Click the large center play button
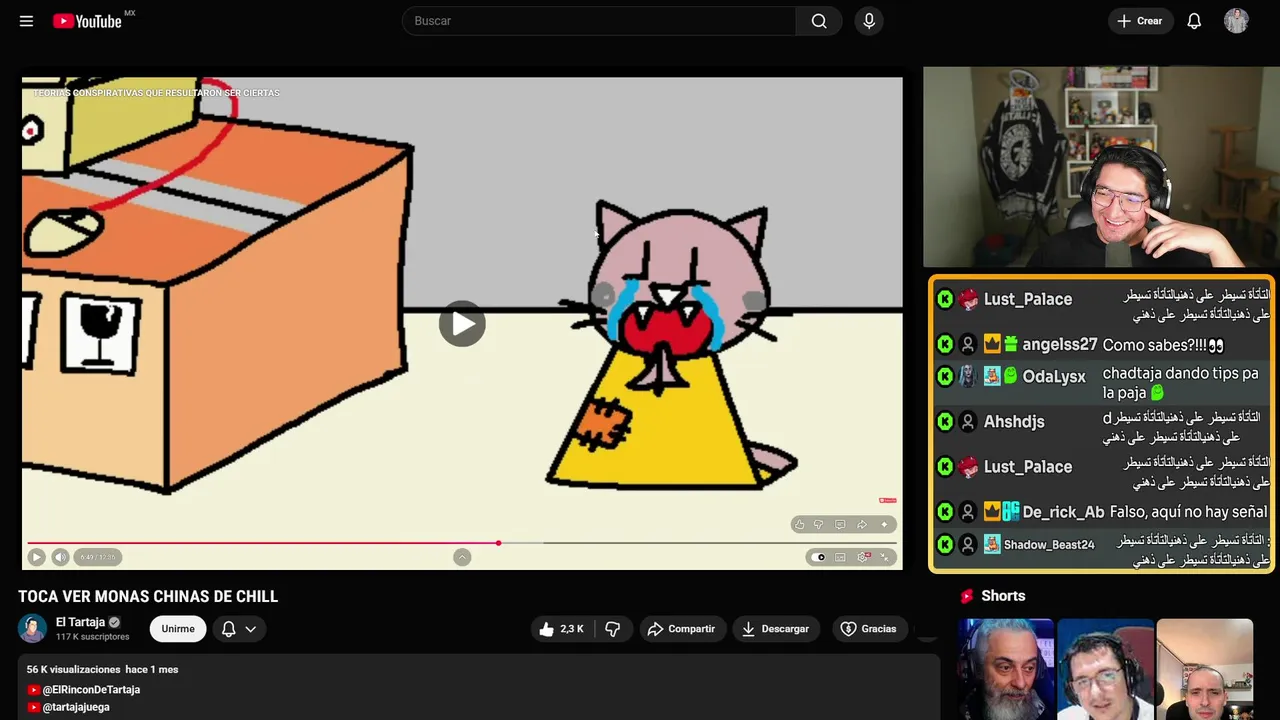 click(x=462, y=323)
